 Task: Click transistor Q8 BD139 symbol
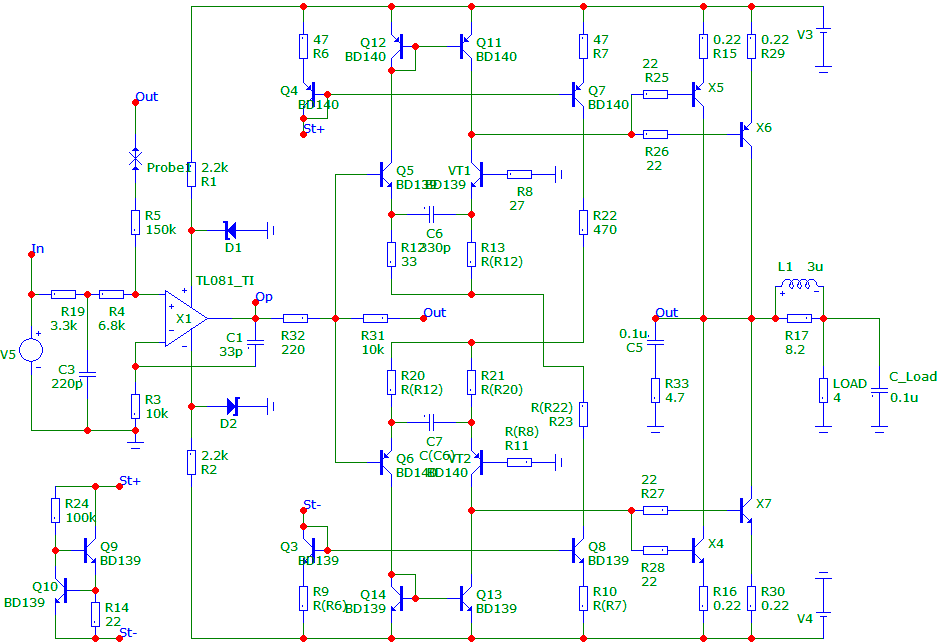tap(578, 550)
